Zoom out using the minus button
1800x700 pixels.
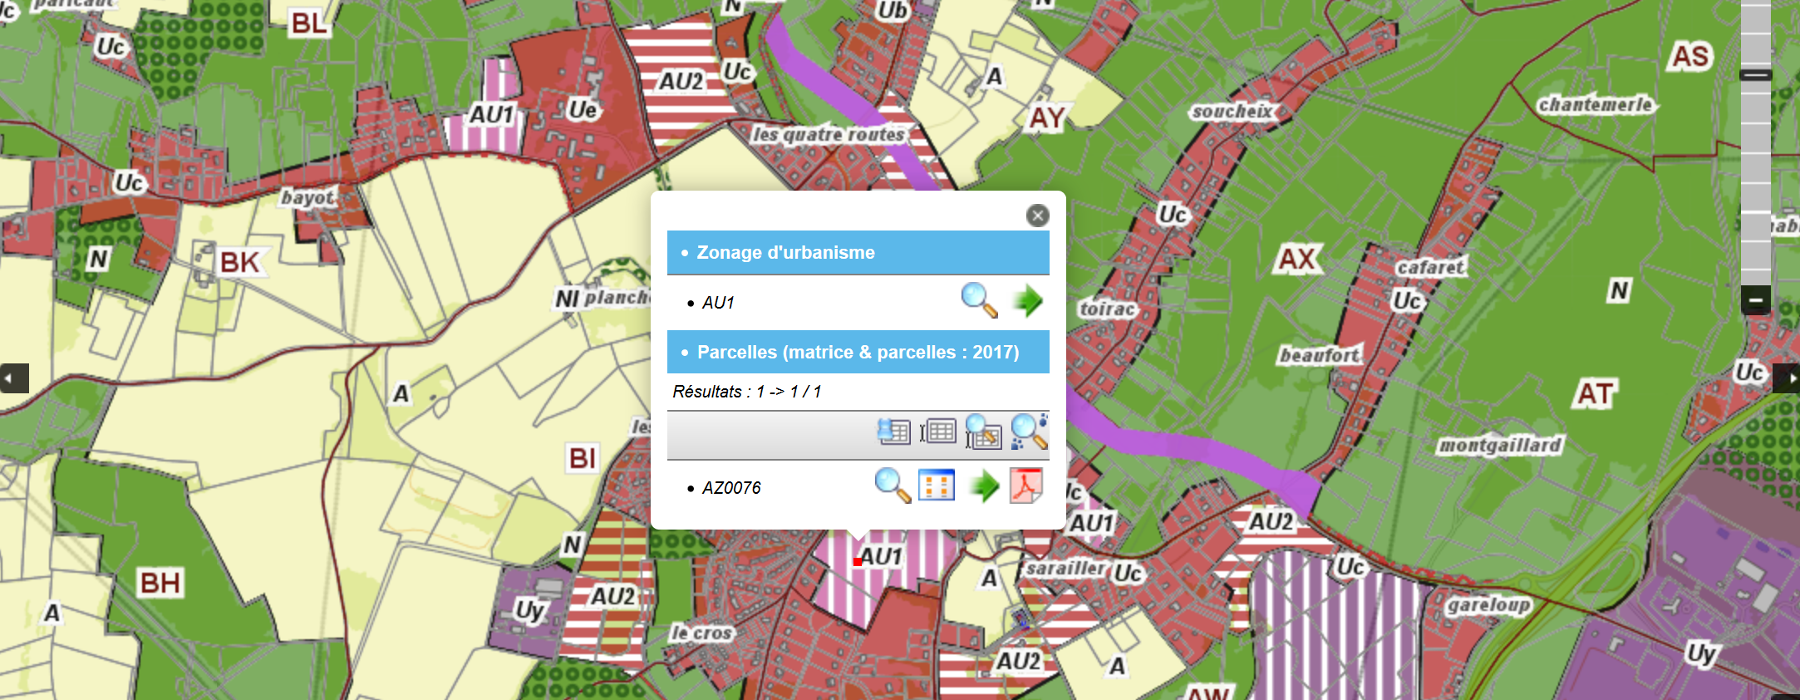pos(1755,299)
